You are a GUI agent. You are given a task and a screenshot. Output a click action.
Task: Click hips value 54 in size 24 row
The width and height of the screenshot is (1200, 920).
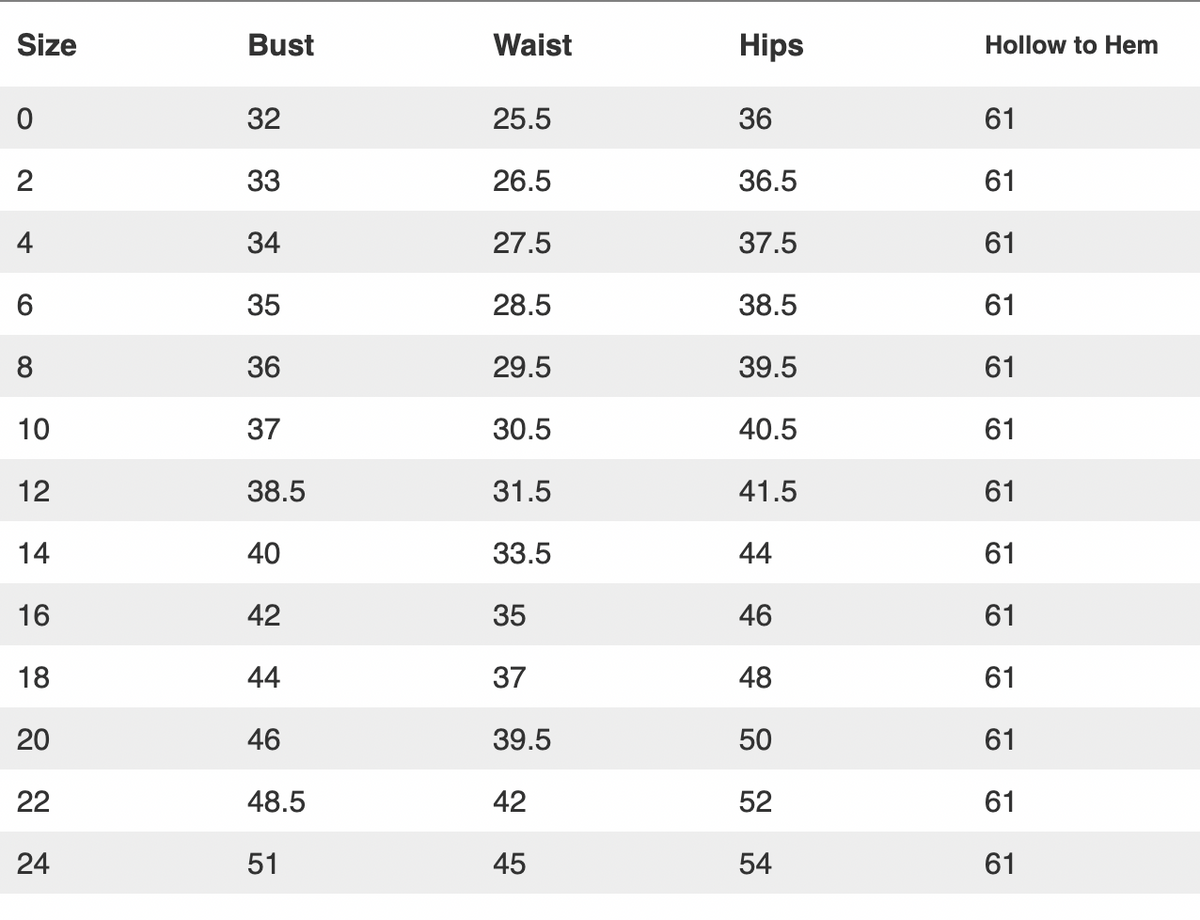pos(756,863)
